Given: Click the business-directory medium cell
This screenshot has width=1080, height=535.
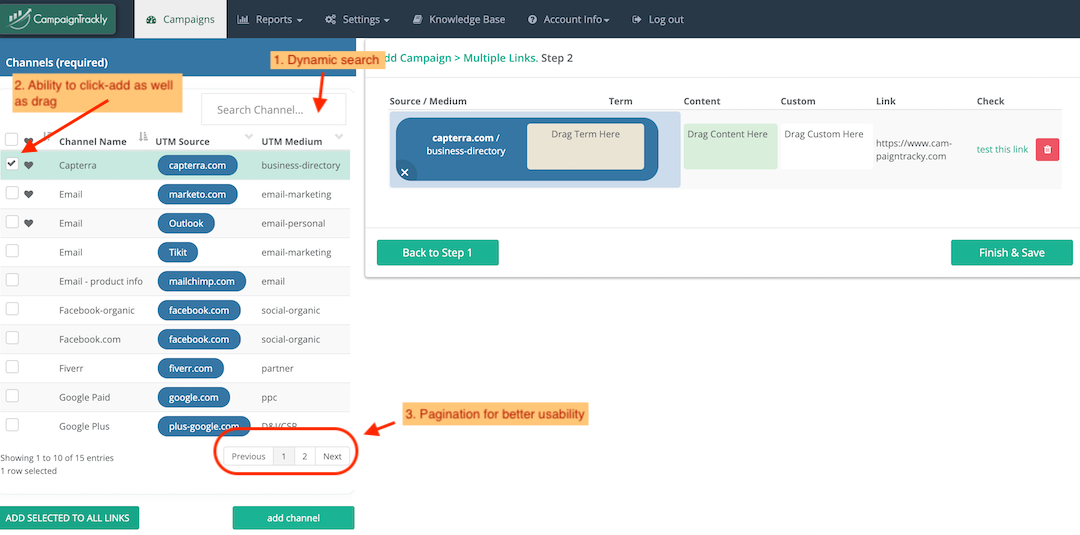Looking at the screenshot, I should point(301,165).
